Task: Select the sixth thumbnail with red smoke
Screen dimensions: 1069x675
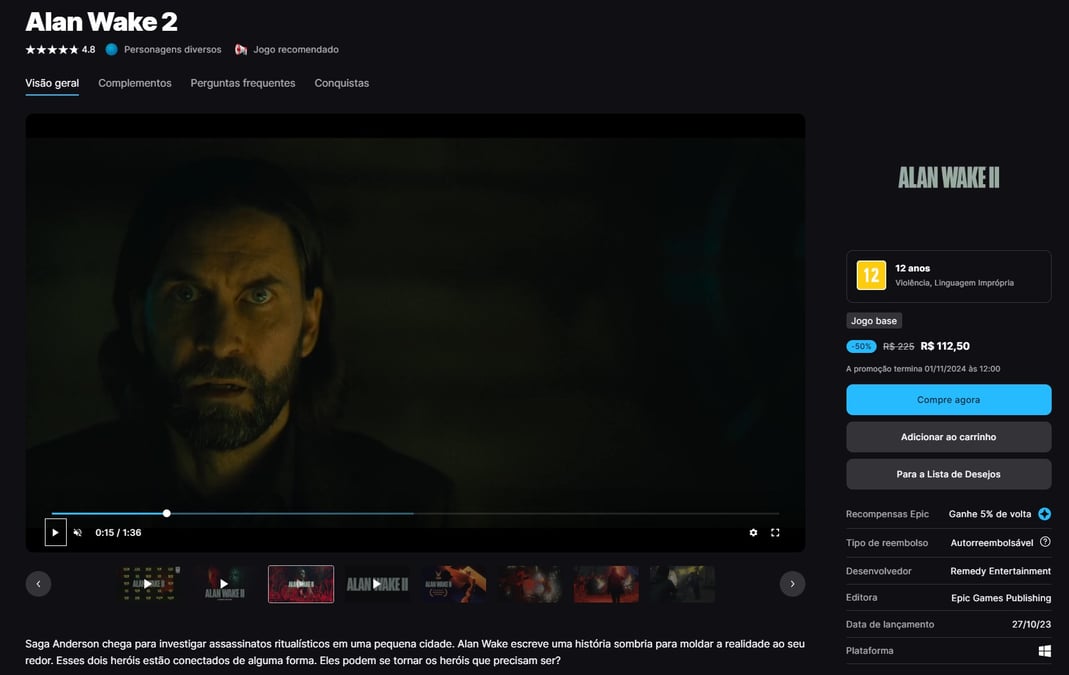Action: [x=530, y=584]
